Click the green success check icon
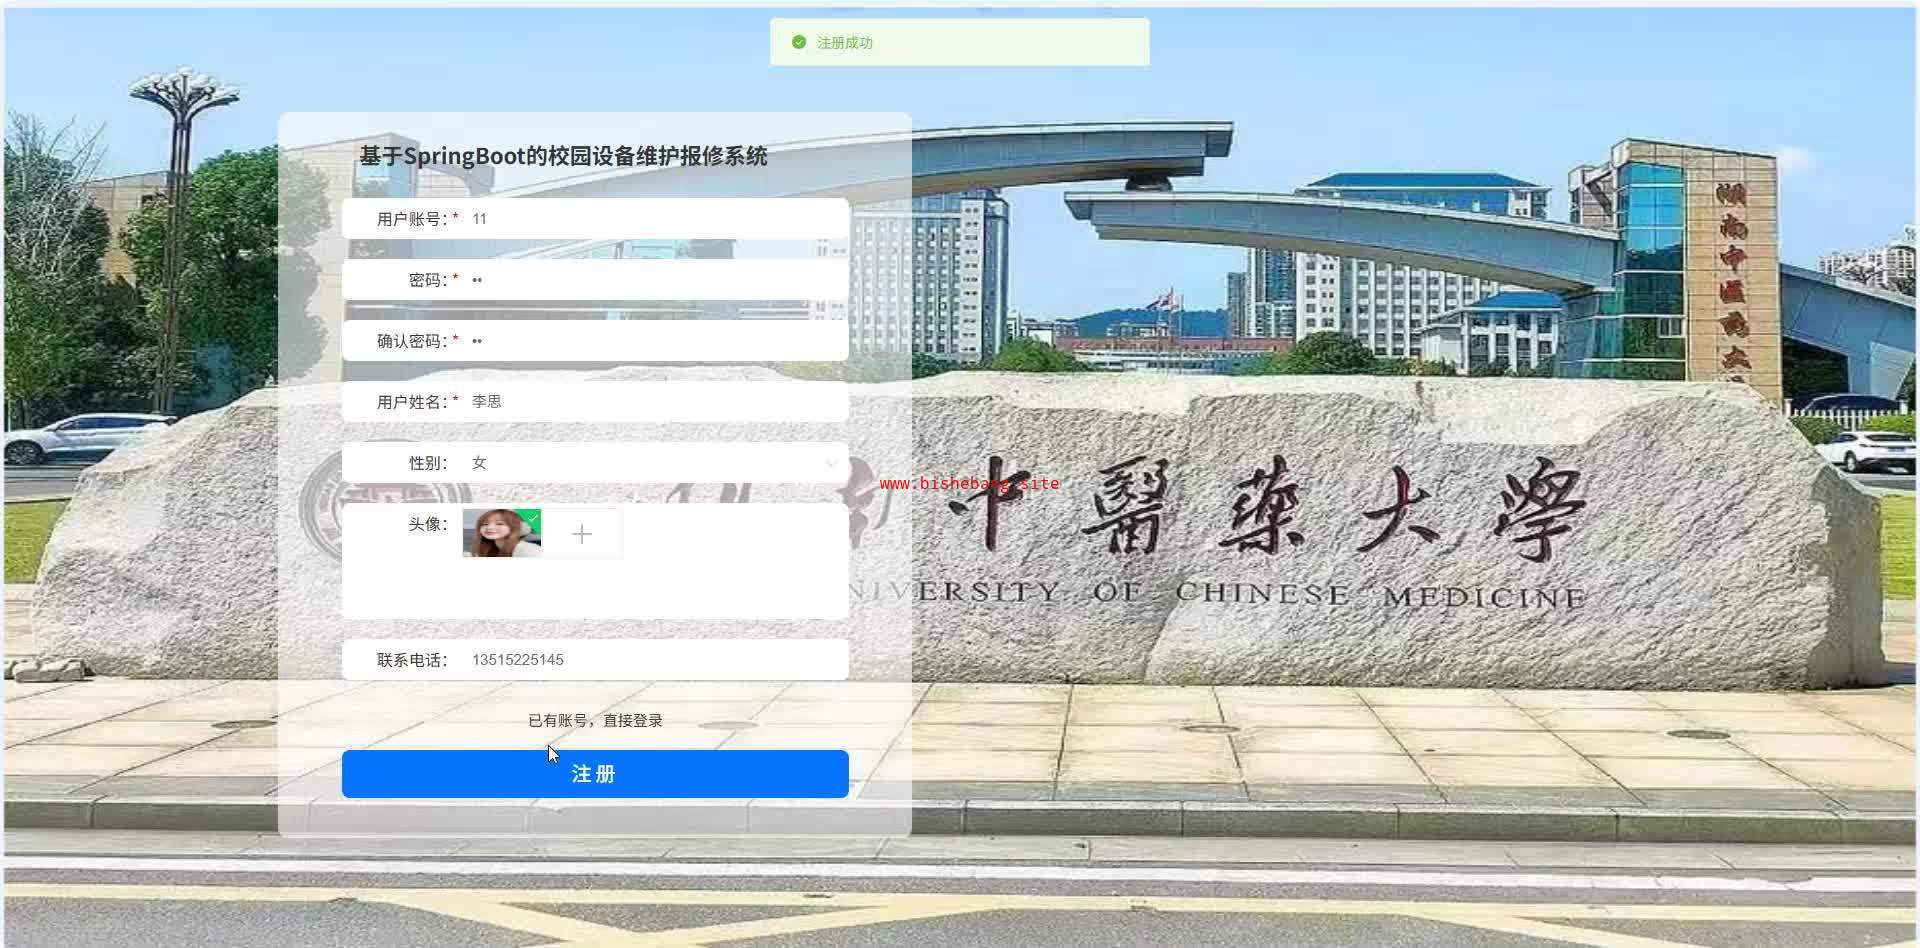The image size is (1920, 948). click(x=799, y=42)
